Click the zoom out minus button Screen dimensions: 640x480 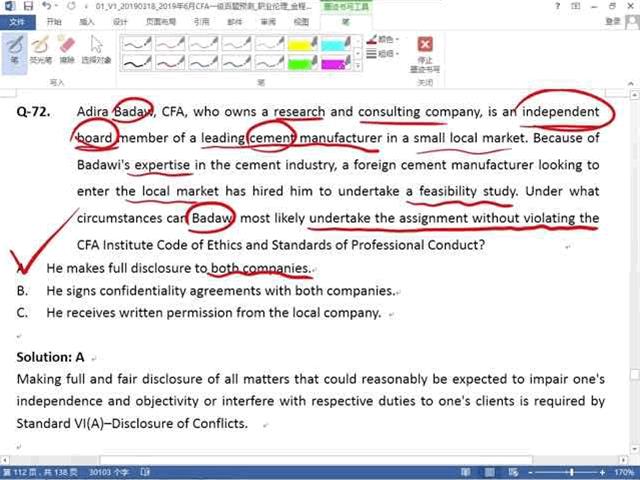[x=529, y=473]
